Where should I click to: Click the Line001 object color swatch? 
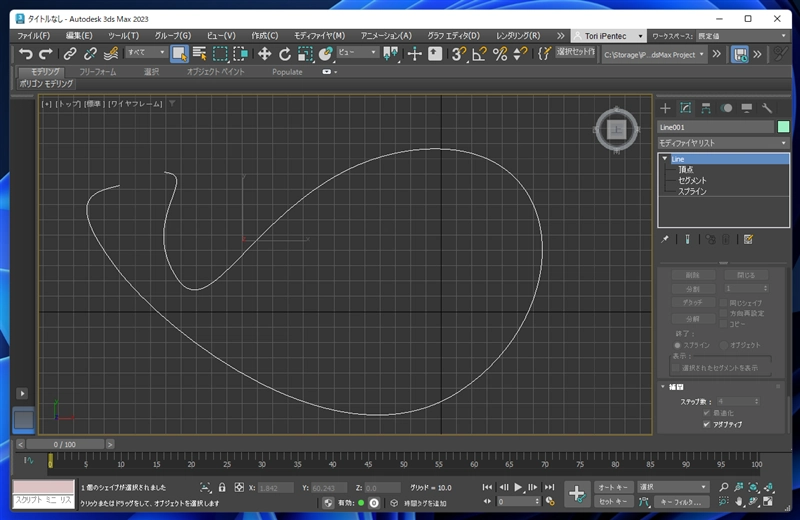tap(783, 127)
